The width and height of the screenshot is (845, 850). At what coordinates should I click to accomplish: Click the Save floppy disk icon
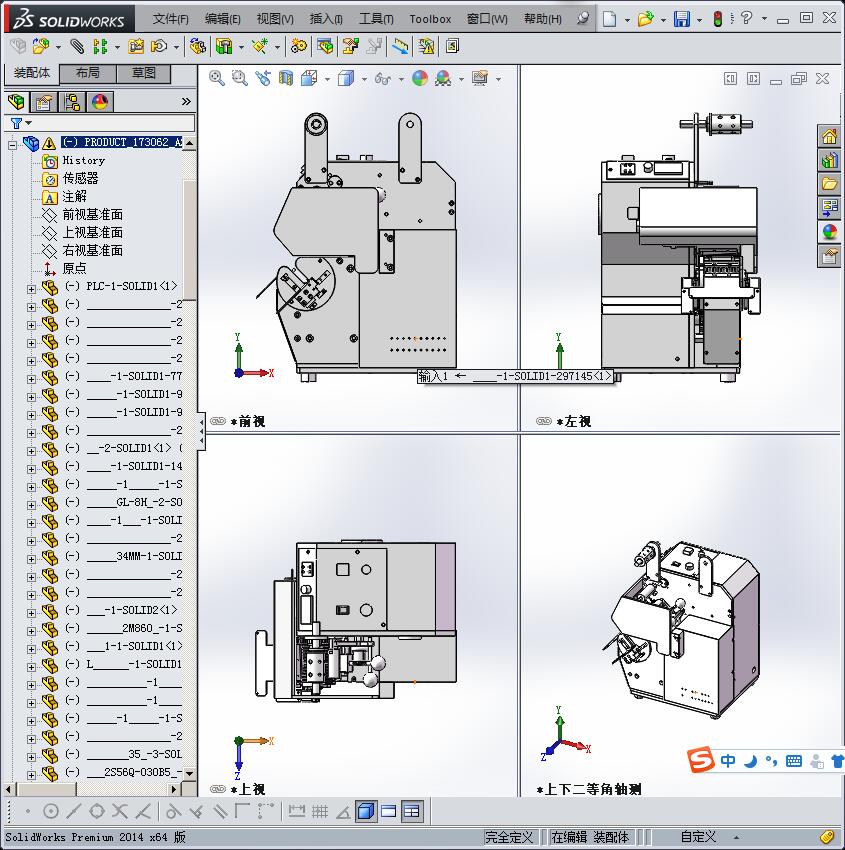pyautogui.click(x=681, y=19)
